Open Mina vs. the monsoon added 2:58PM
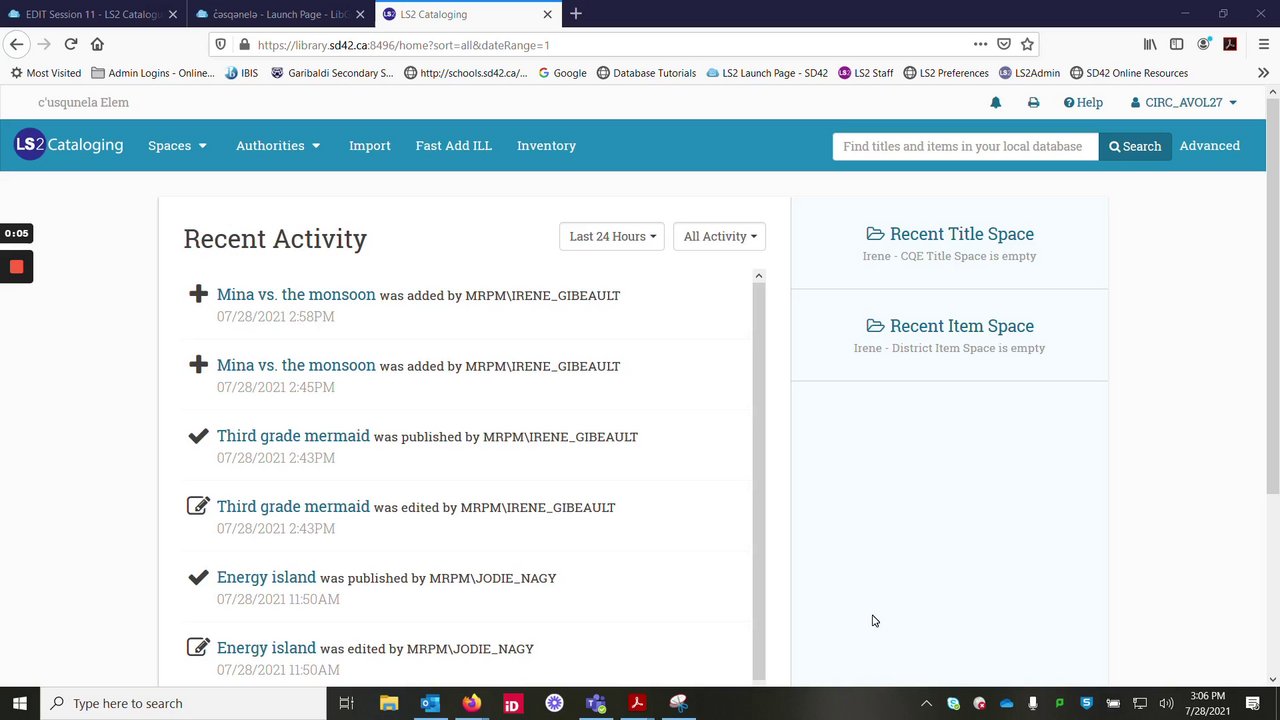 (x=296, y=295)
